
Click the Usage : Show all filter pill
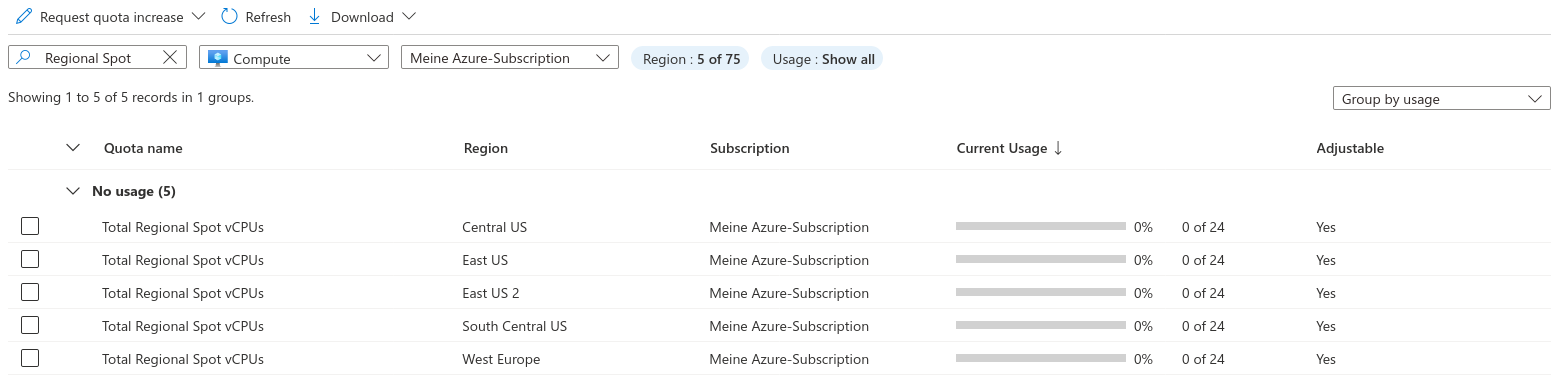(822, 59)
